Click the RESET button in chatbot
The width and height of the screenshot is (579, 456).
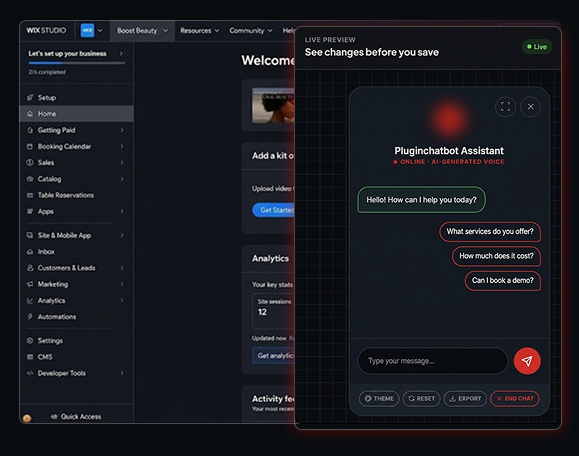pyautogui.click(x=421, y=399)
